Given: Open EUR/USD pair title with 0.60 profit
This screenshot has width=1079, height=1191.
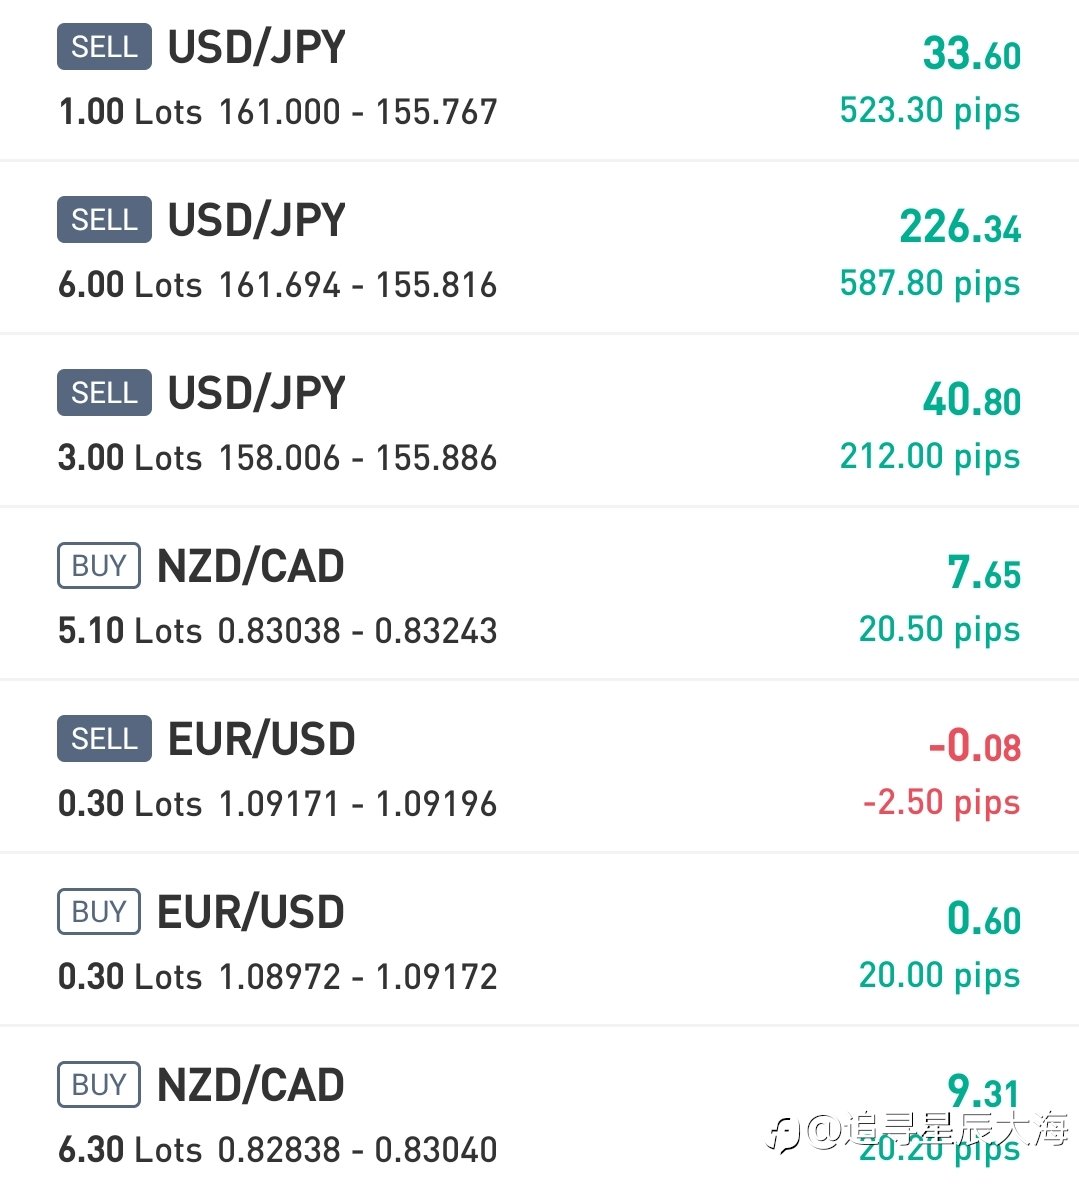Looking at the screenshot, I should pyautogui.click(x=251, y=911).
